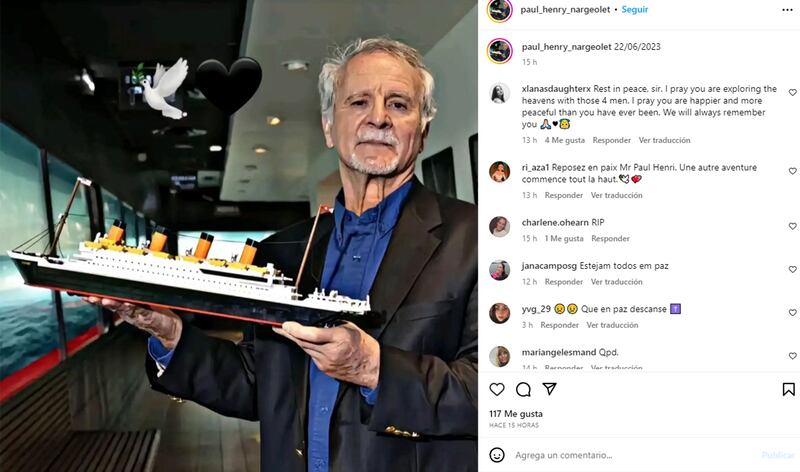
Task: Open comment bubble icon below comments
Action: 523,389
